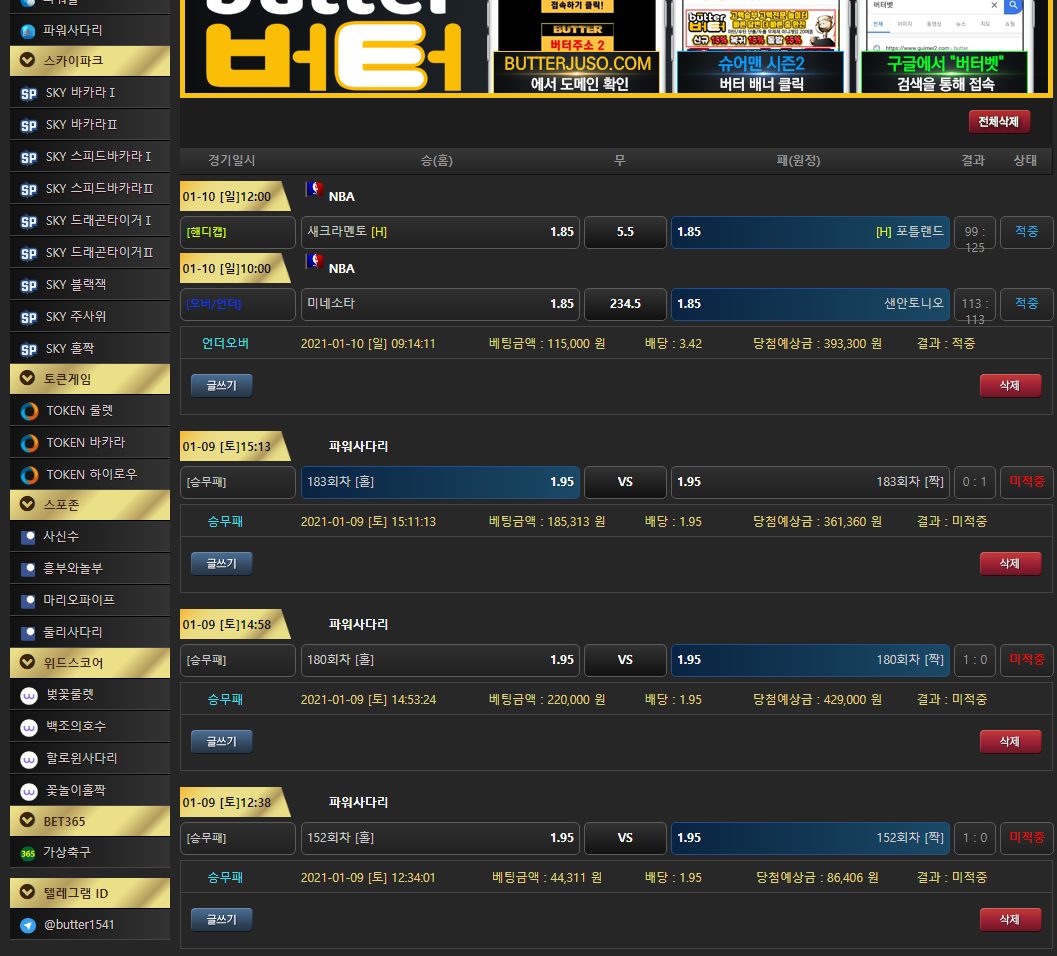The image size is (1057, 956).
Task: Delete the 180회차 bet record
Action: 1010,742
